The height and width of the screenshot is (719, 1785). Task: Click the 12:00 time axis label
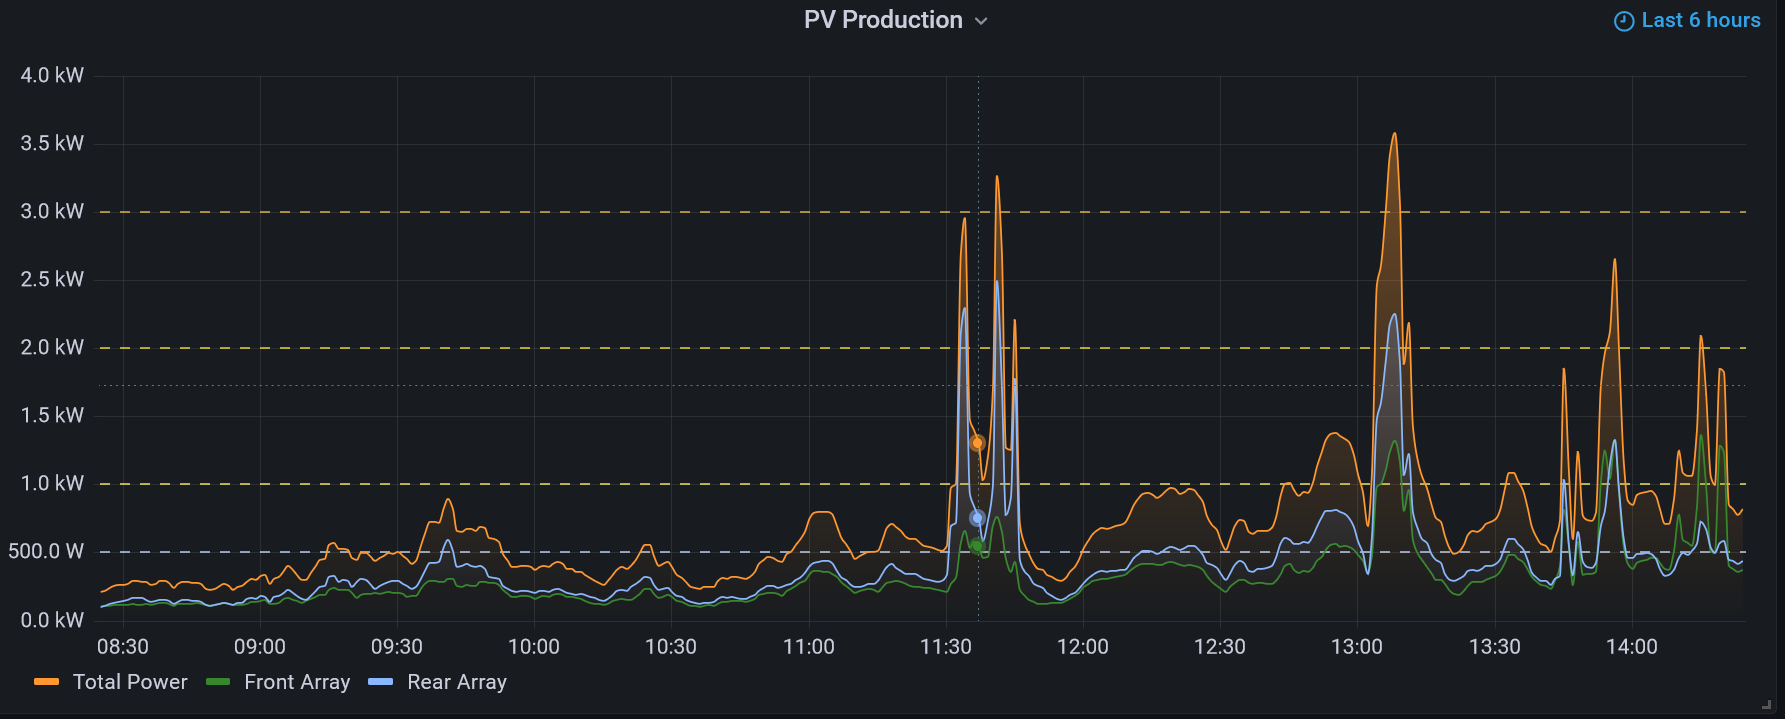pos(1082,647)
